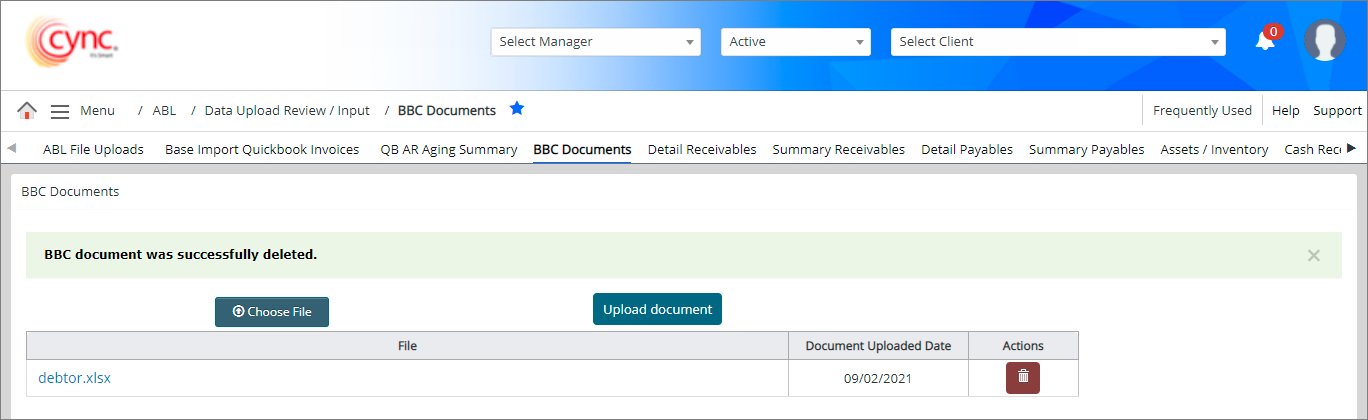Screen dimensions: 1368x420
Task: Go to the Home icon
Action: 27,111
